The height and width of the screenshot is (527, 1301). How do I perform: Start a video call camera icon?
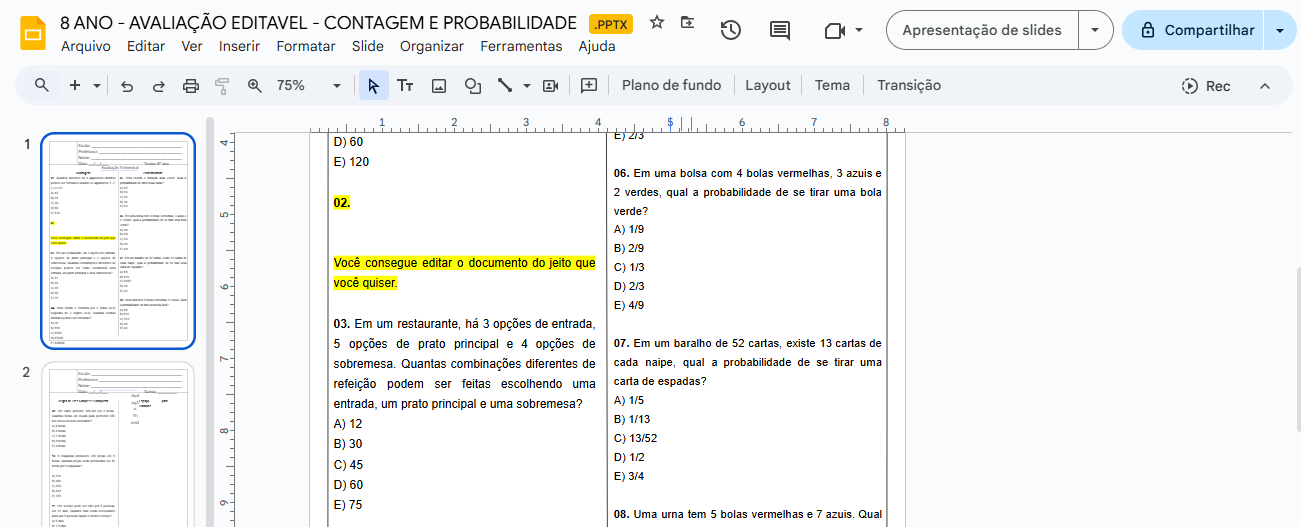coord(835,30)
